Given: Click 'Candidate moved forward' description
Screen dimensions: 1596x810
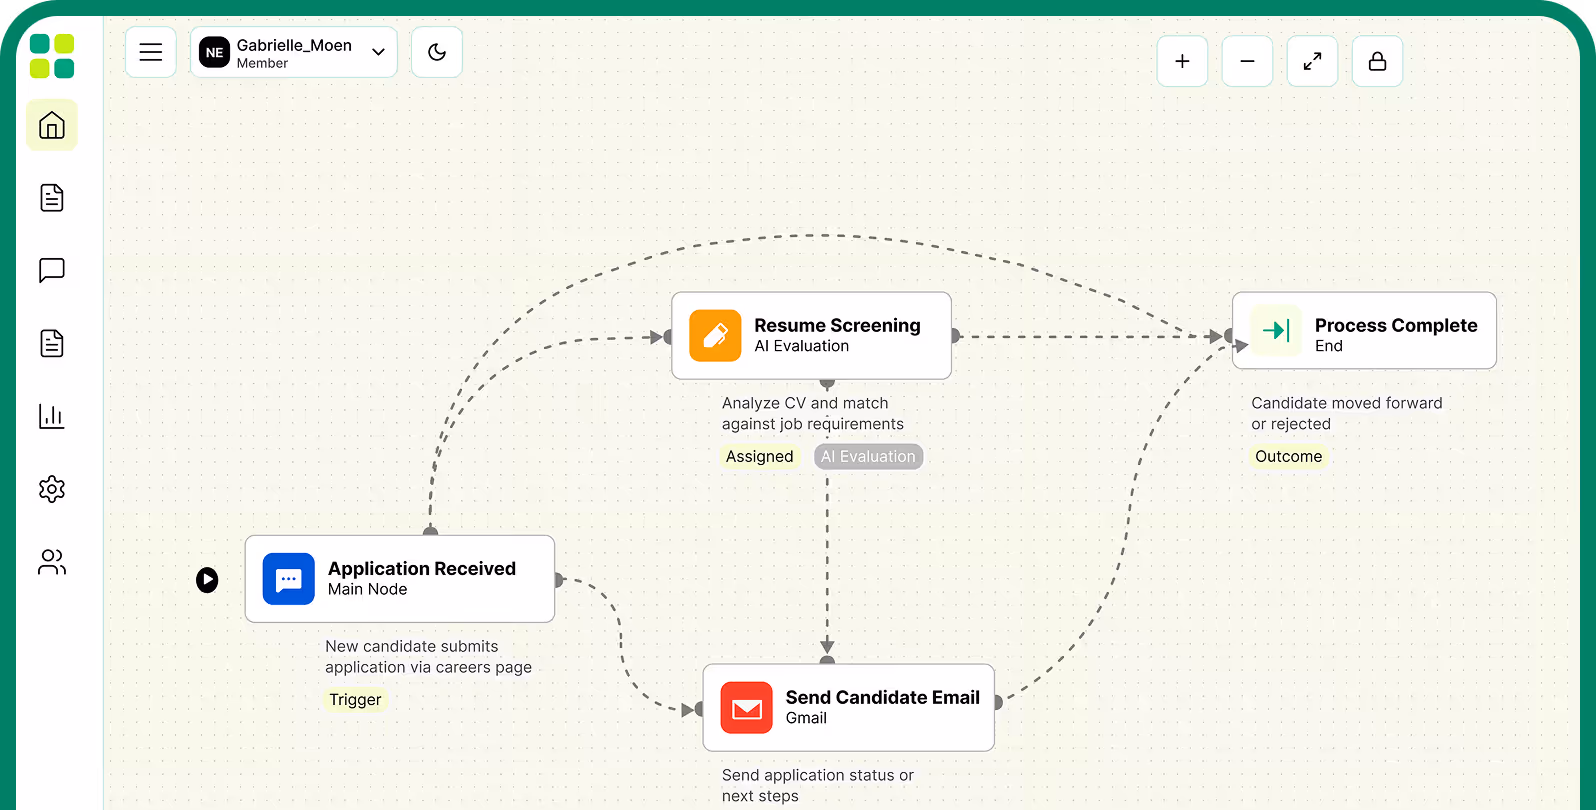Looking at the screenshot, I should (1347, 403).
